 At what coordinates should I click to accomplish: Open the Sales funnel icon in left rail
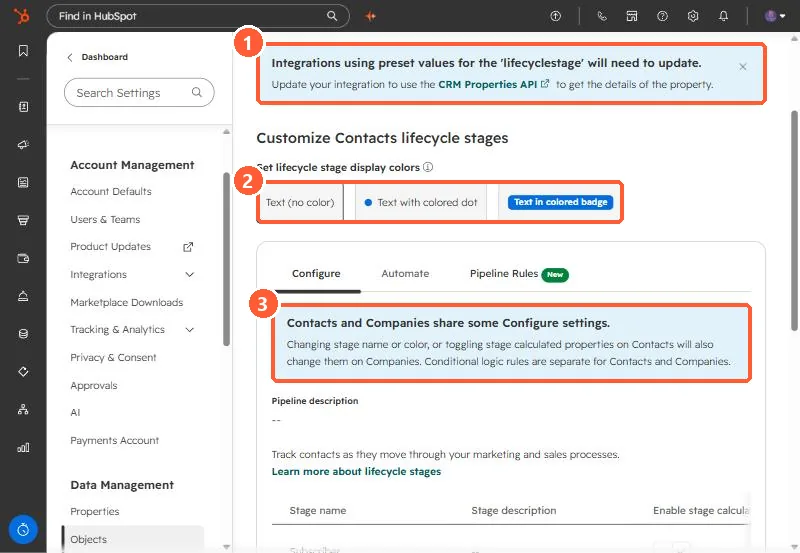(x=23, y=220)
